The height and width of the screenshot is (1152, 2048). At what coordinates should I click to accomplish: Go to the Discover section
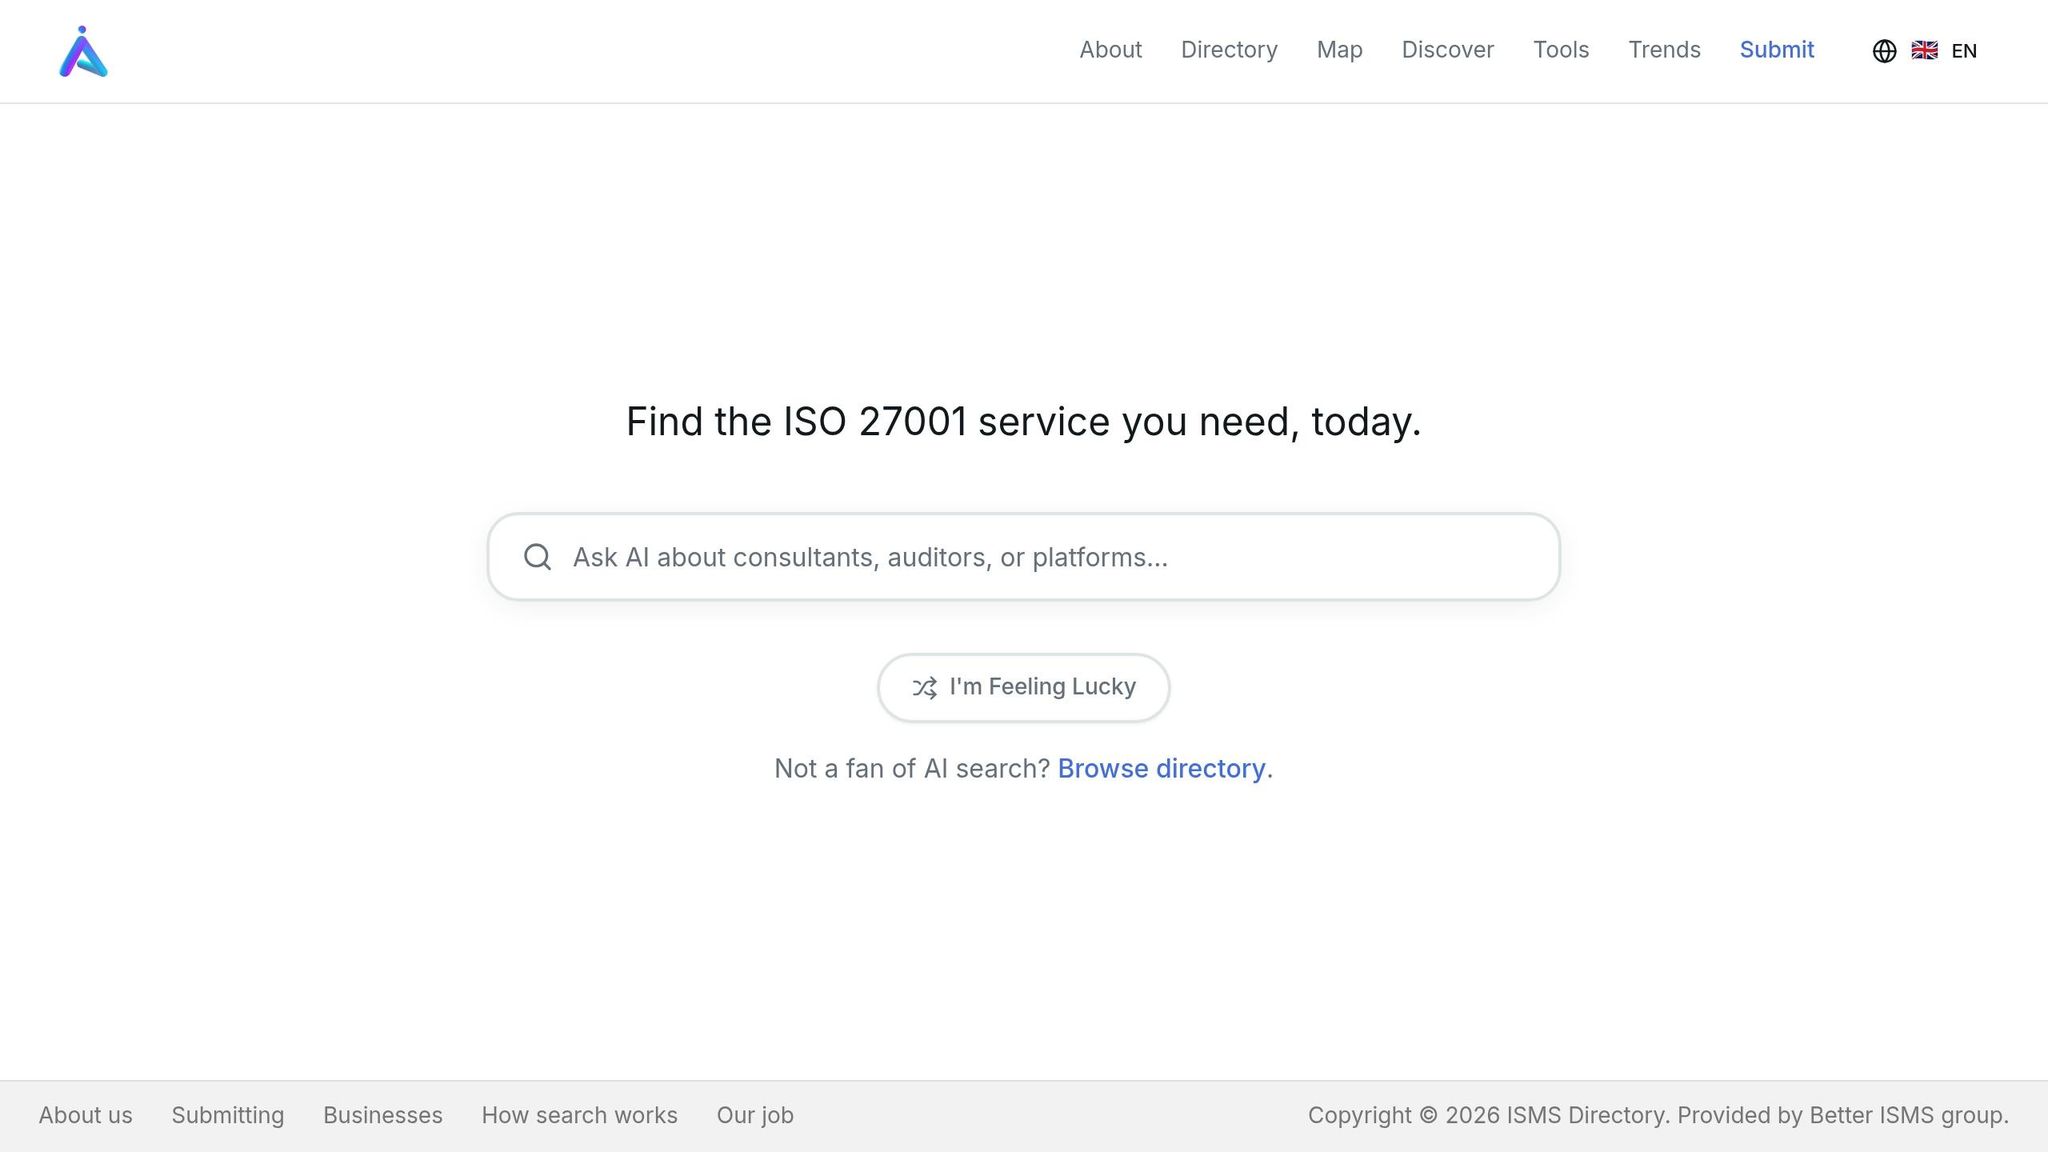1447,50
